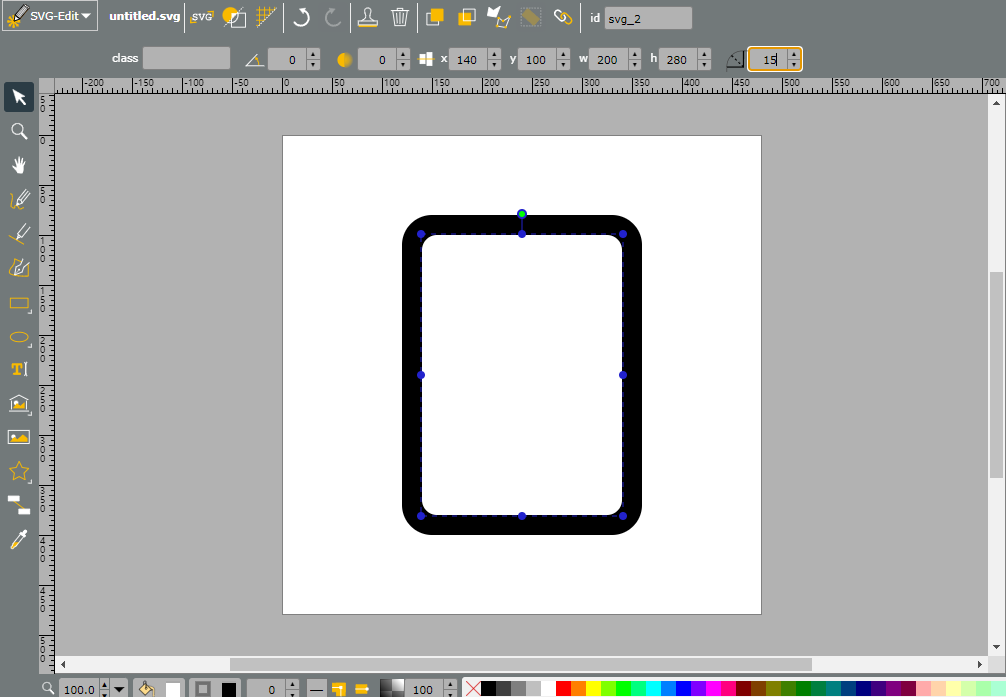The width and height of the screenshot is (1006, 697).
Task: Click the Undo arrow
Action: pos(301,17)
